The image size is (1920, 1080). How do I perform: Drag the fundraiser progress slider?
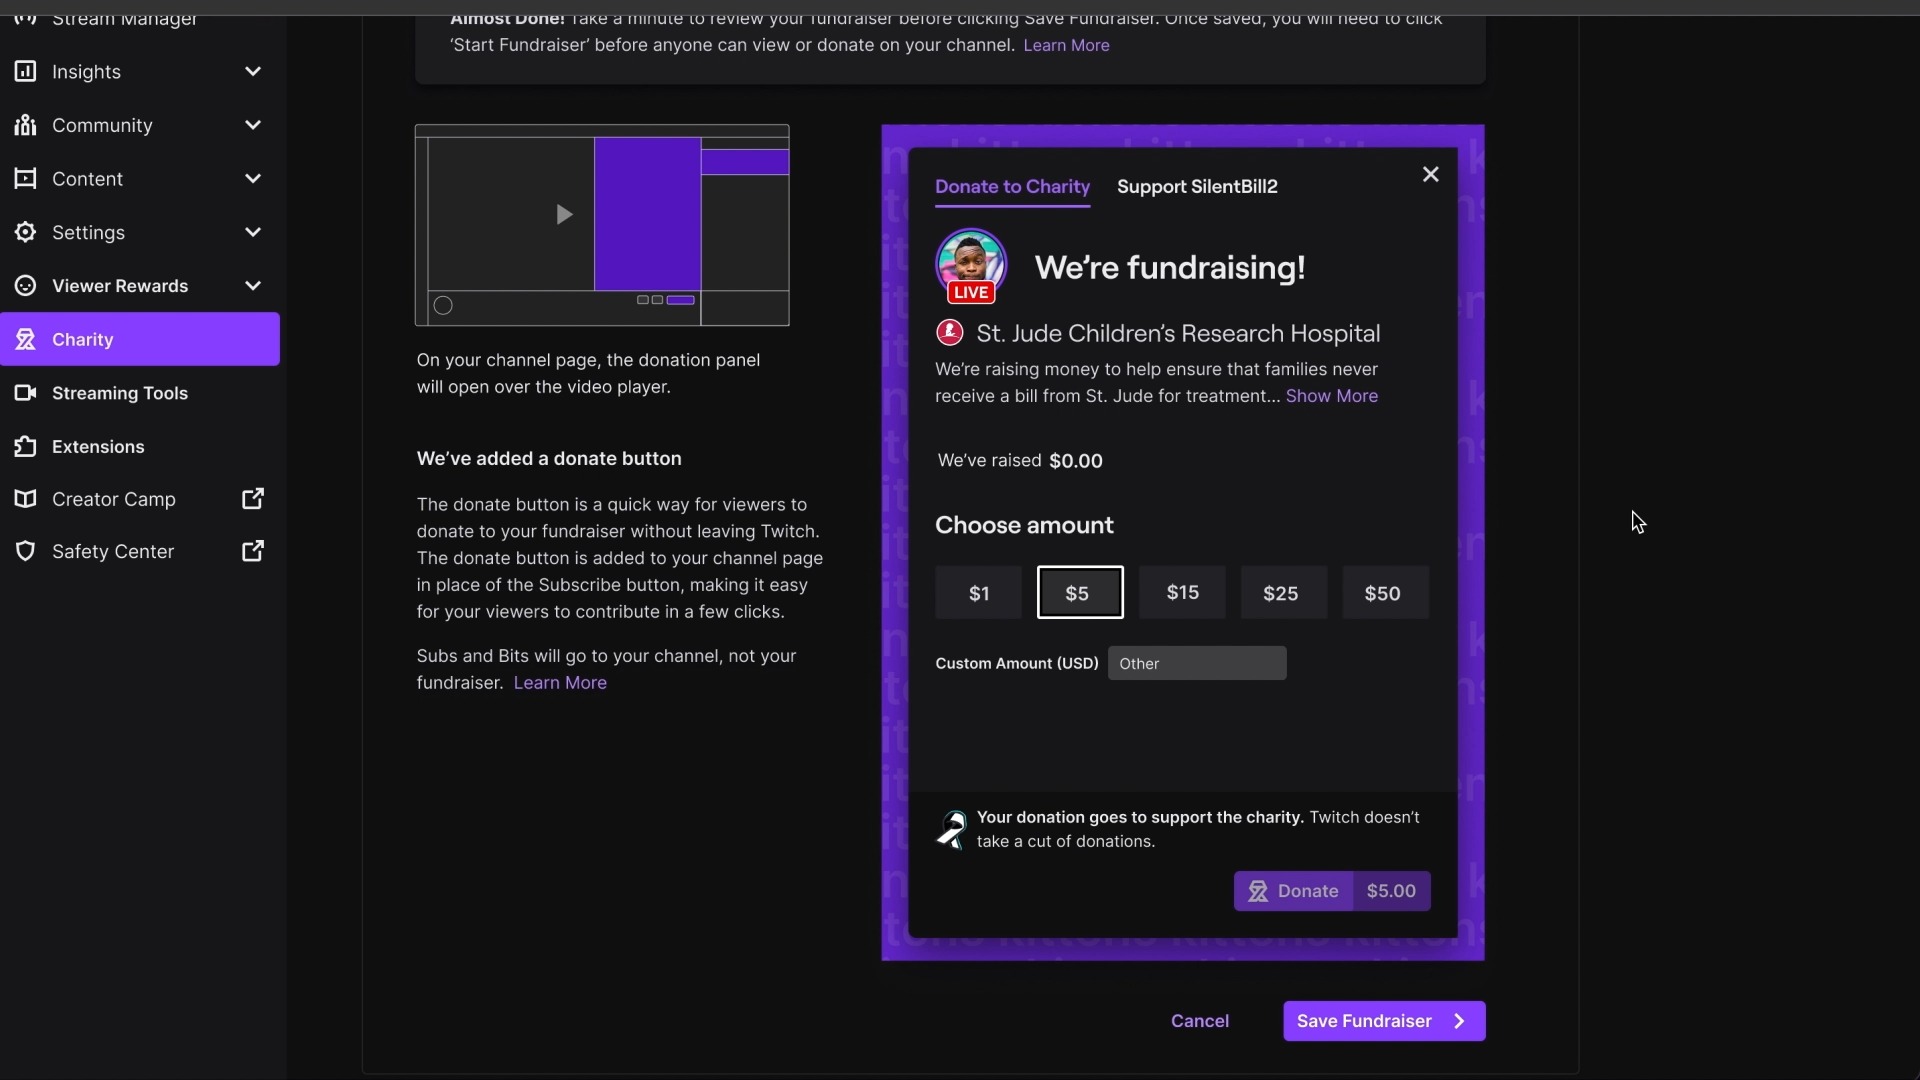pos(443,305)
